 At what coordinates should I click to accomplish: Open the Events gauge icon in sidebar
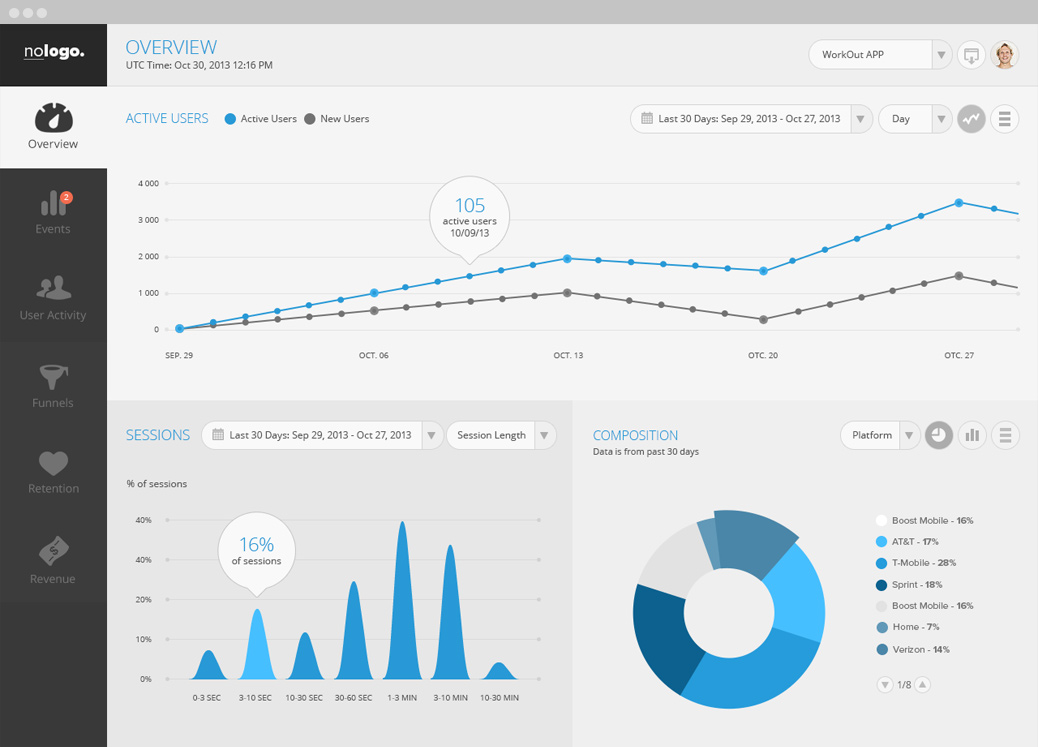53,205
